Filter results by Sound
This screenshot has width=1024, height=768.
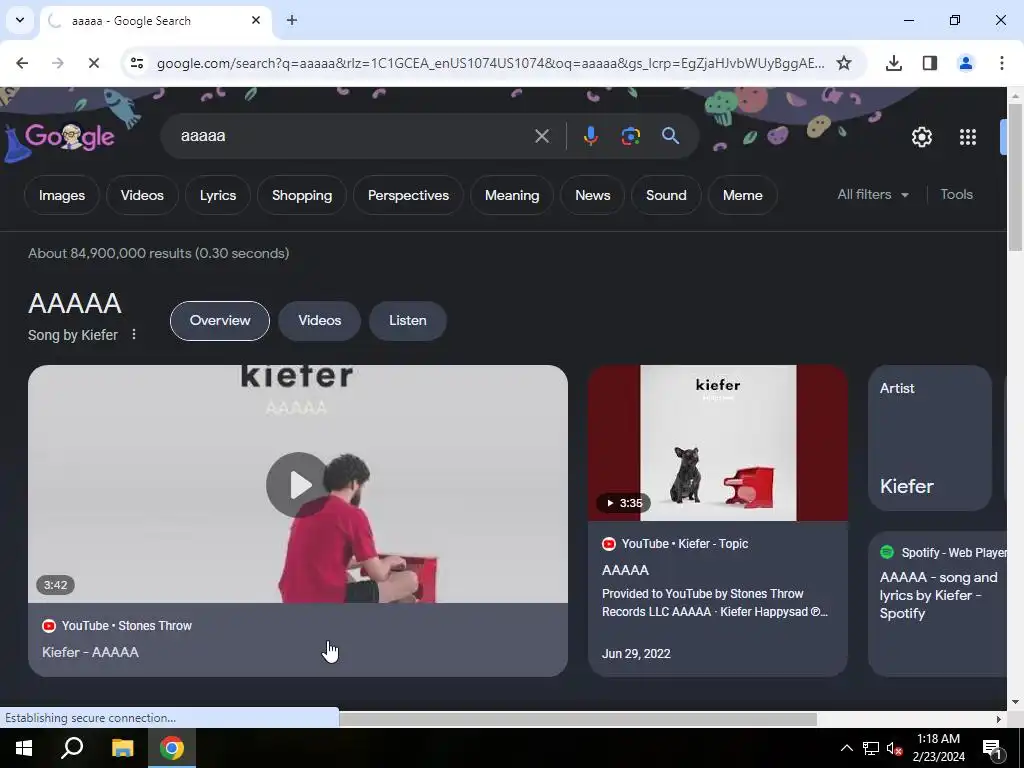666,195
